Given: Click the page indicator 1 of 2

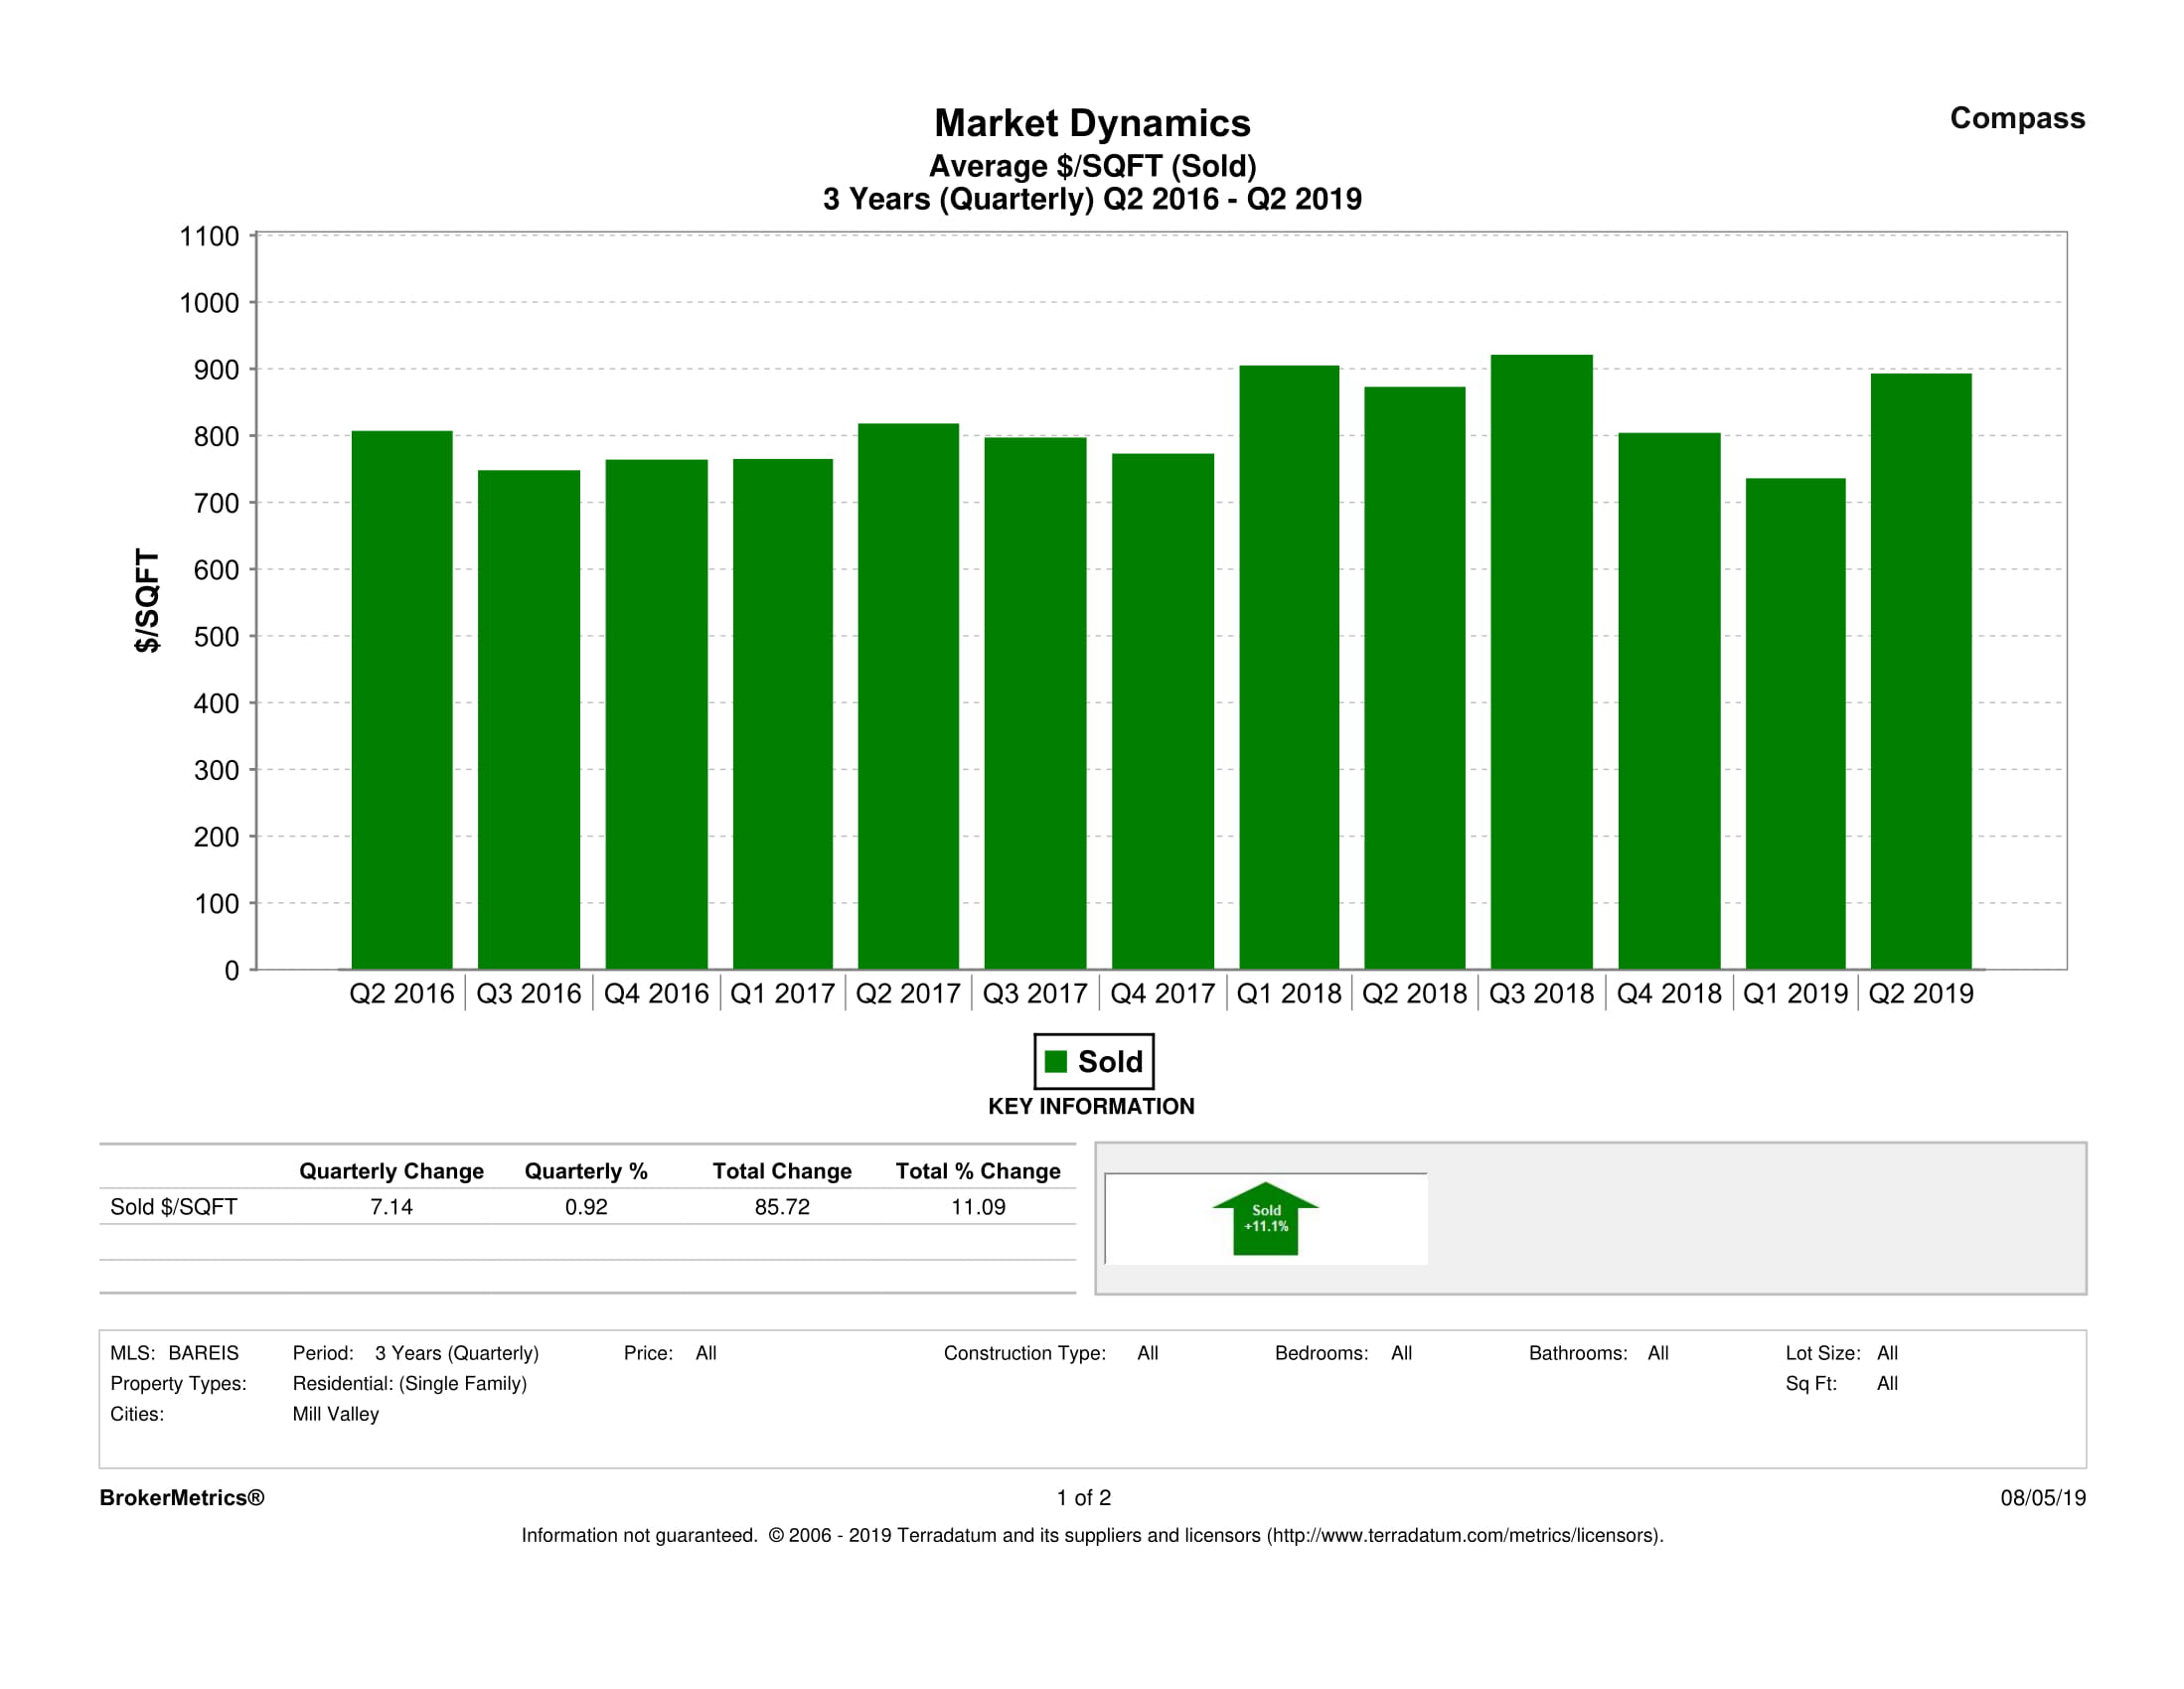Looking at the screenshot, I should 1083,1497.
